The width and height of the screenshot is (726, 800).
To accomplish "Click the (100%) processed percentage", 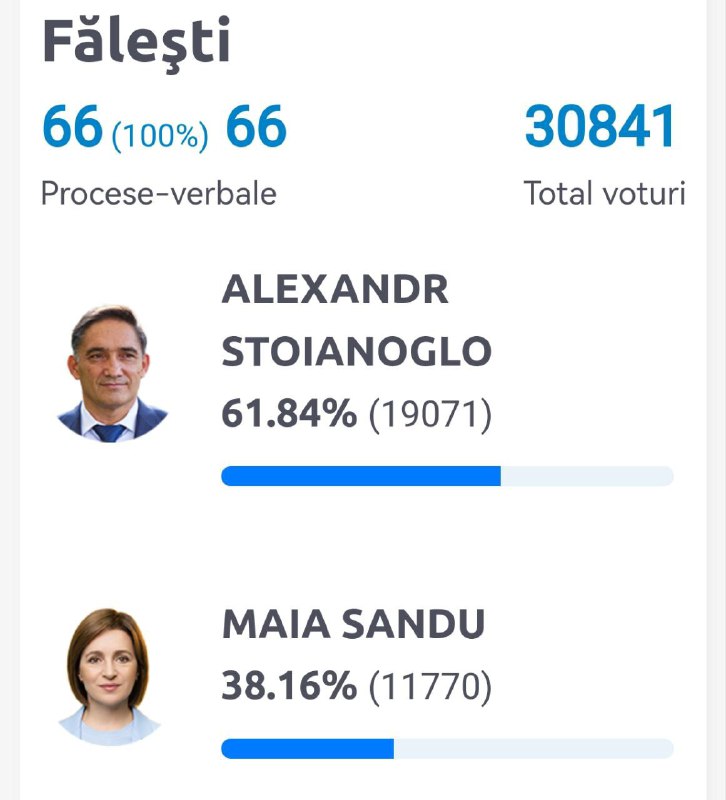I will click(x=160, y=136).
